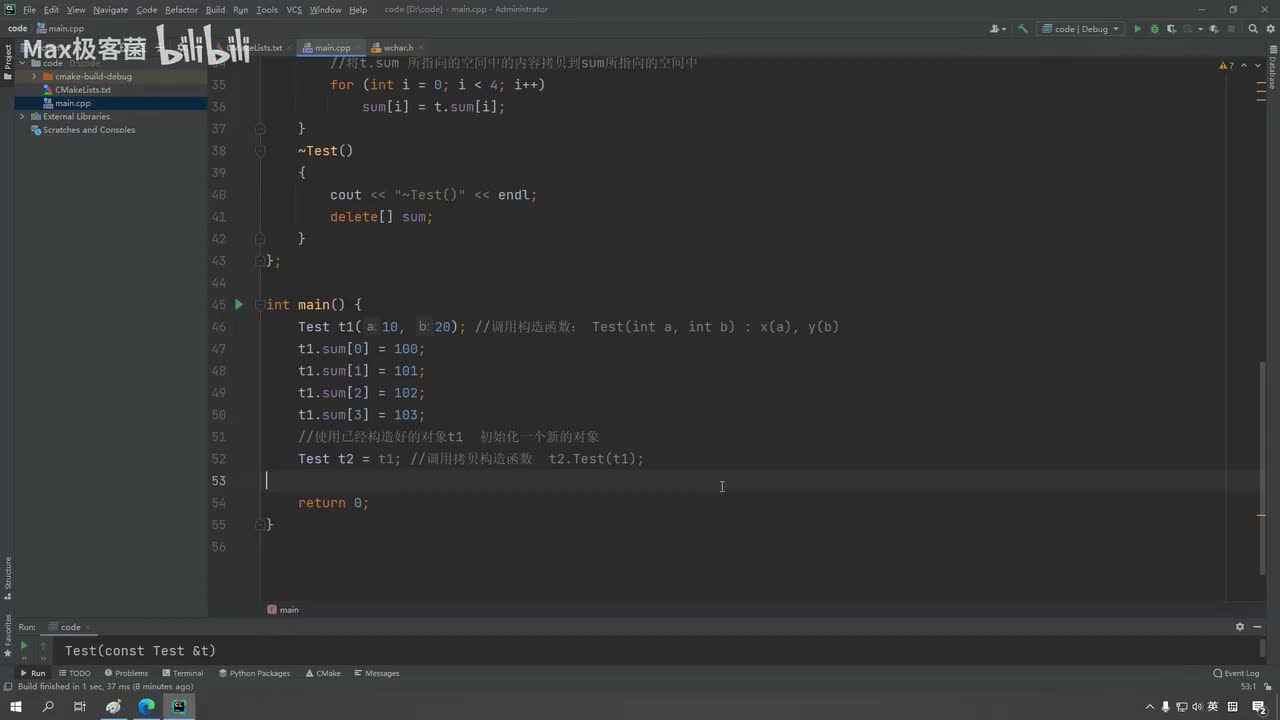Open Task View on the taskbar
1280x720 pixels.
click(x=80, y=707)
